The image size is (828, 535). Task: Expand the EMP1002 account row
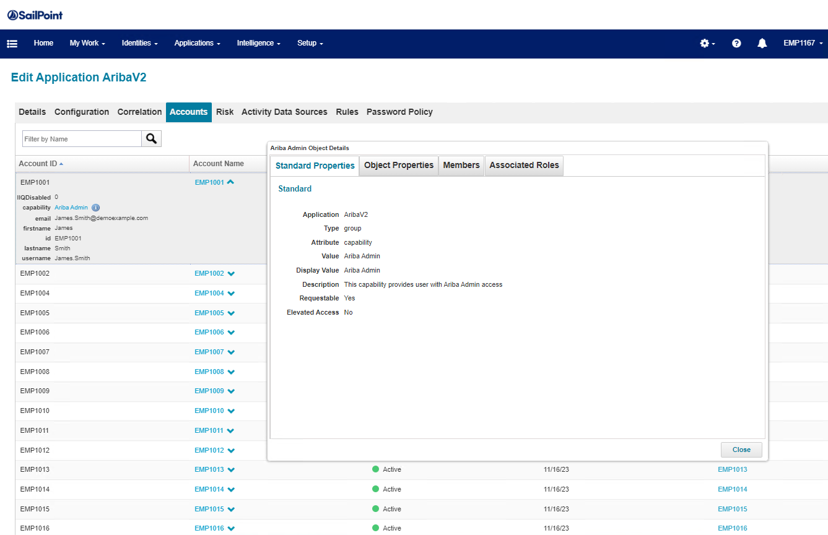231,274
